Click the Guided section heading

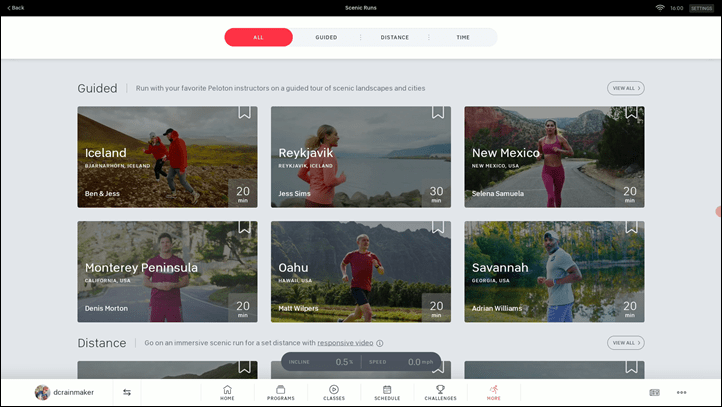[x=97, y=88]
